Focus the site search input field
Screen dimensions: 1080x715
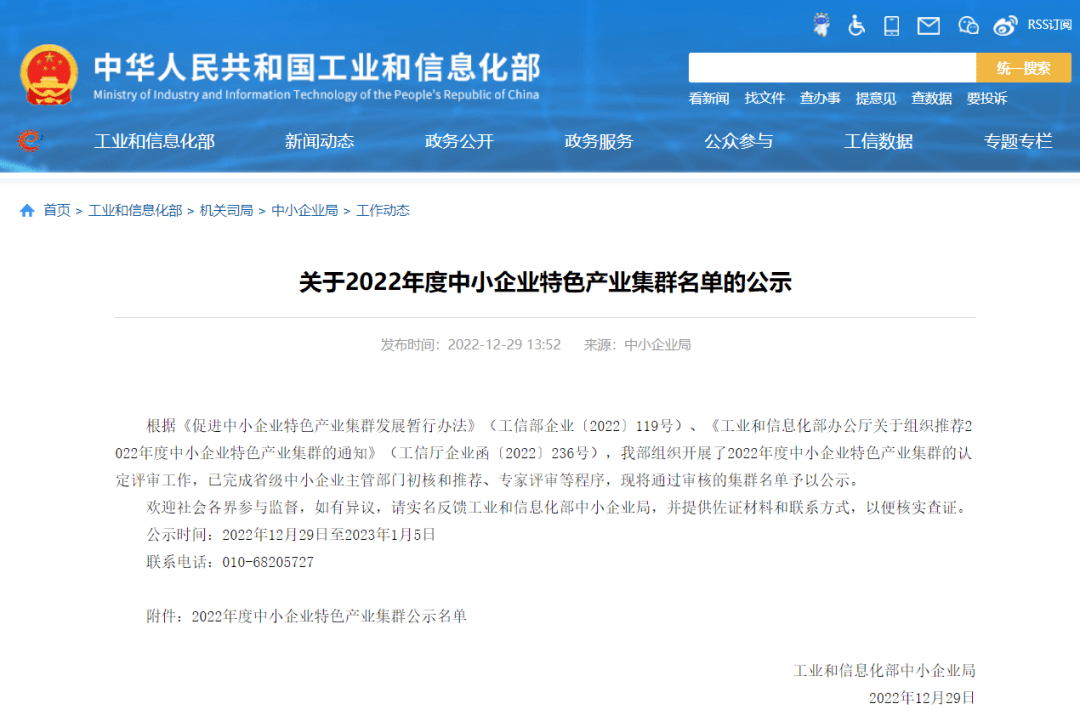click(832, 68)
